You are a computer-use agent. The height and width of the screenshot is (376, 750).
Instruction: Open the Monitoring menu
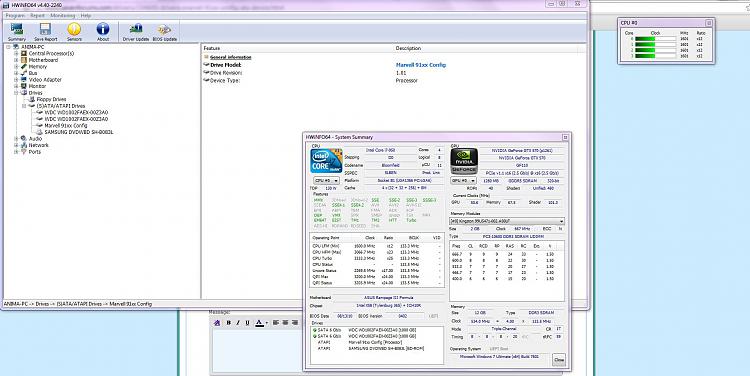pyautogui.click(x=63, y=16)
